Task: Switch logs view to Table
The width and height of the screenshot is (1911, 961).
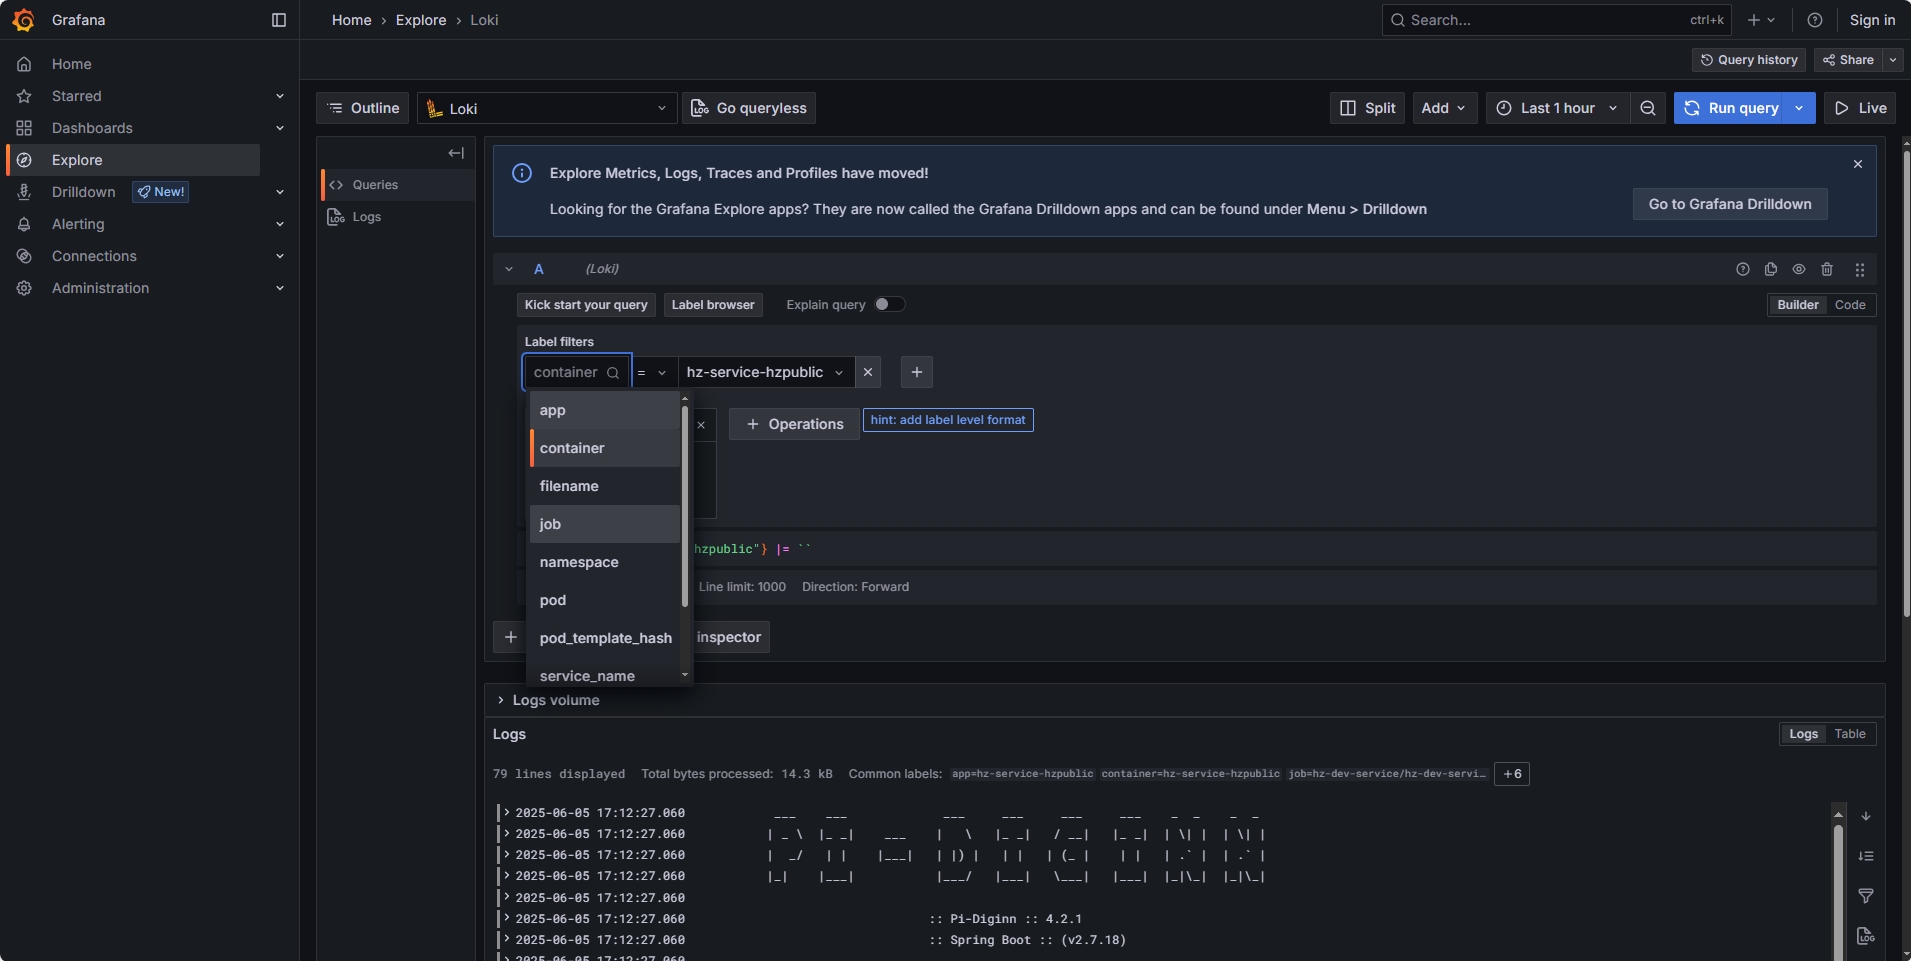Action: [x=1849, y=734]
